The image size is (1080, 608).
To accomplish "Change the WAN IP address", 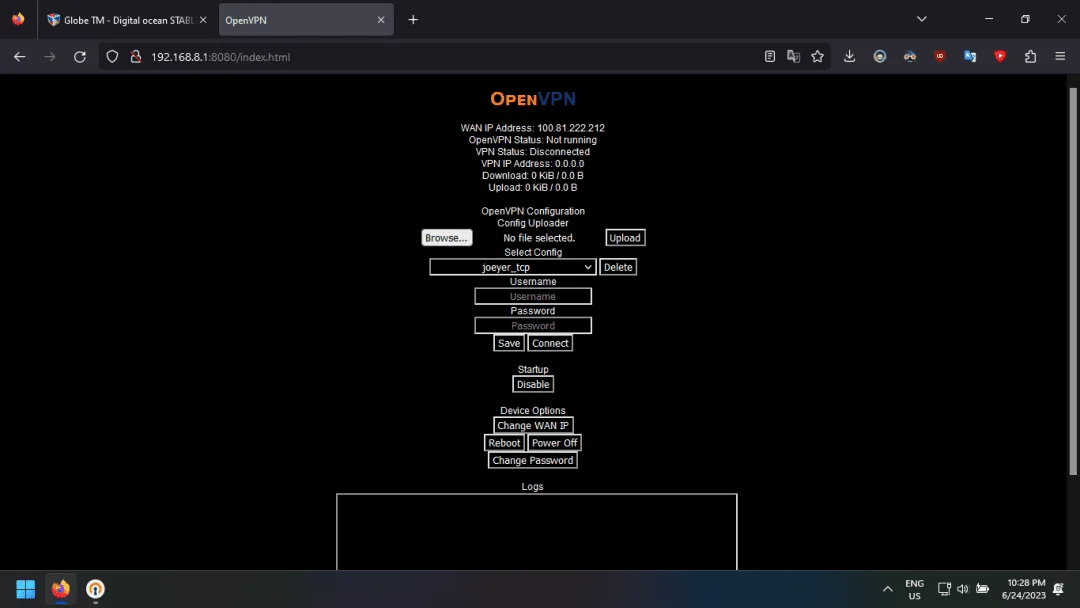I will point(532,426).
